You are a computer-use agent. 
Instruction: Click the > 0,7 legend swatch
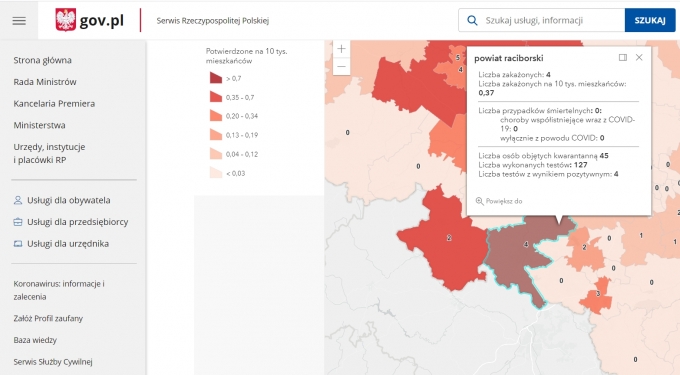(x=216, y=78)
